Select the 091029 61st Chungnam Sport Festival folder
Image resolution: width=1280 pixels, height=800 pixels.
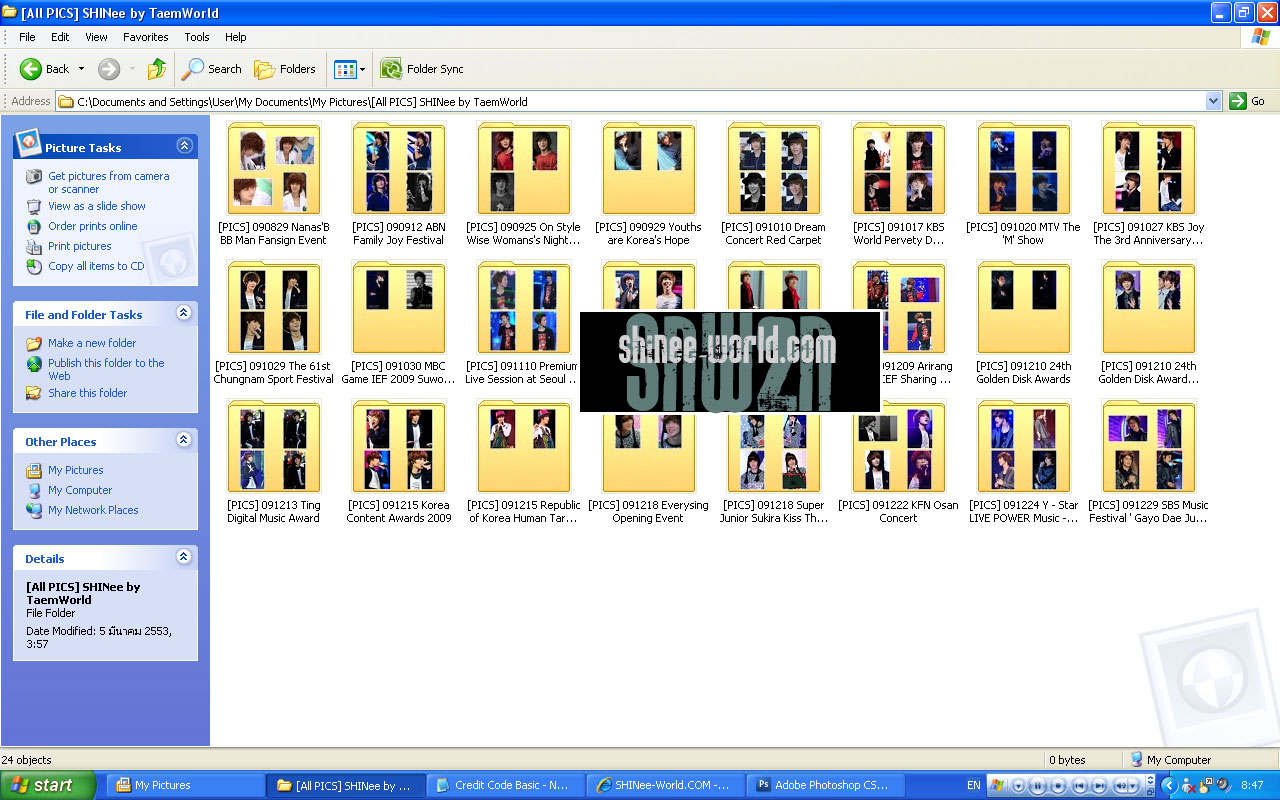click(x=273, y=324)
